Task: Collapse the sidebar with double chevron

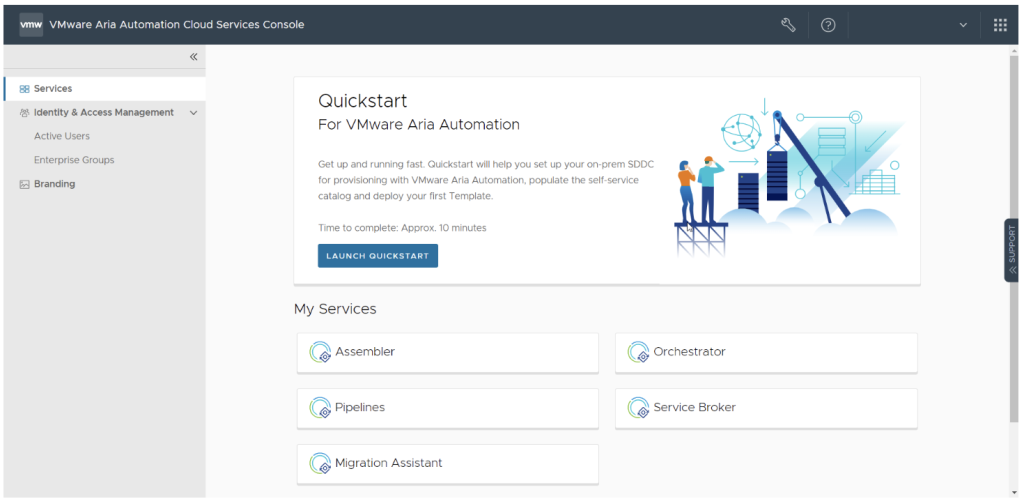Action: click(x=193, y=57)
